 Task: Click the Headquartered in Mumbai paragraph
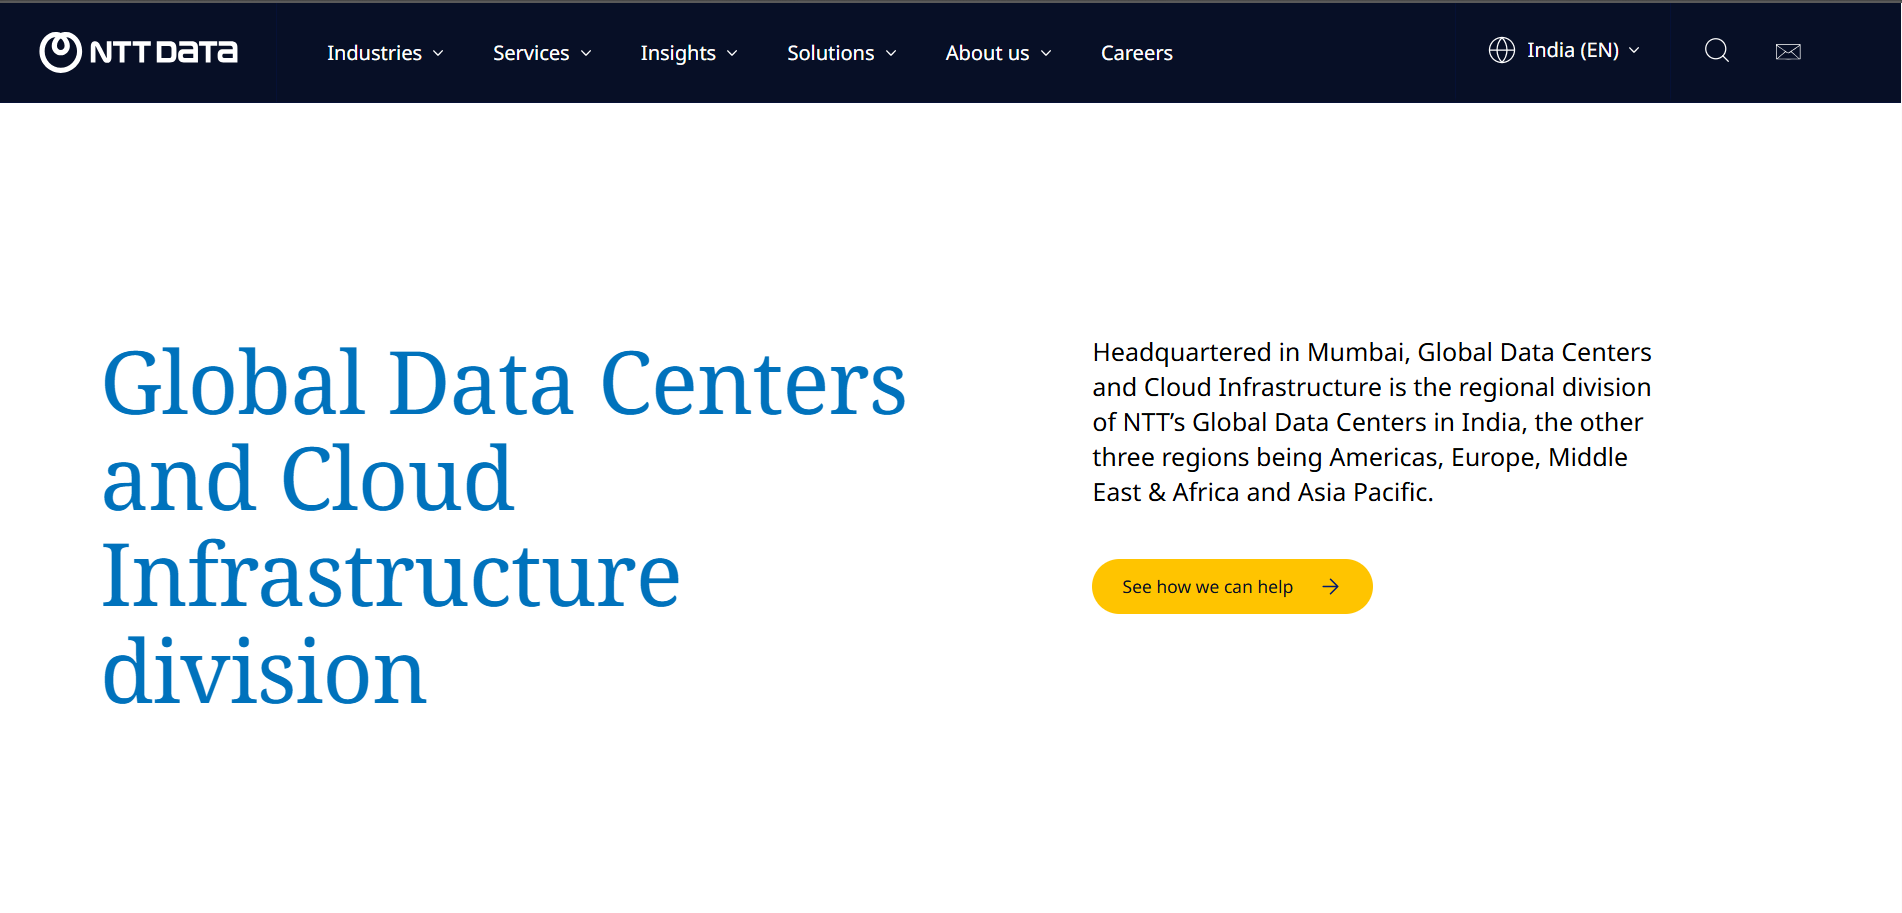[1372, 422]
